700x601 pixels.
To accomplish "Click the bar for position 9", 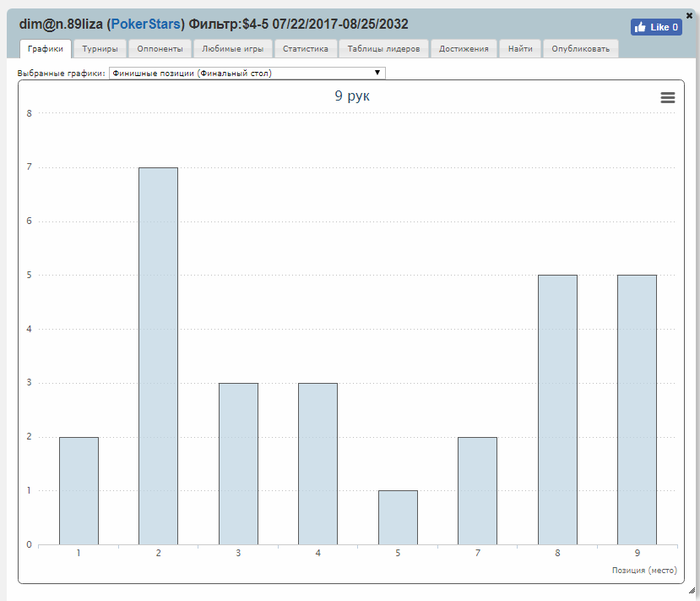I will 637,410.
